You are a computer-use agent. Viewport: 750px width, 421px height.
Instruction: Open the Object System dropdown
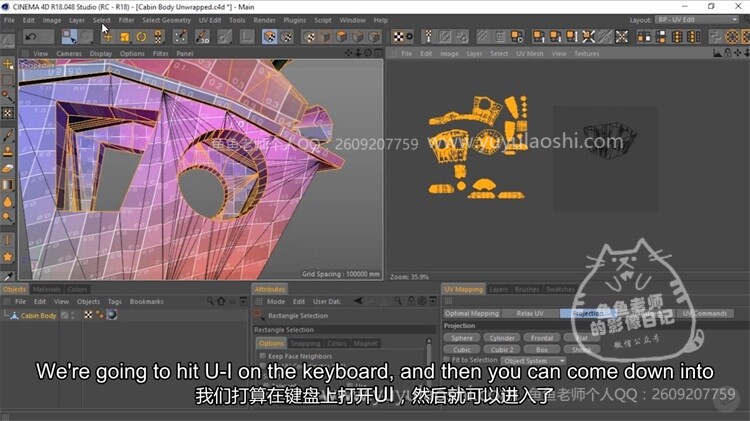(533, 361)
